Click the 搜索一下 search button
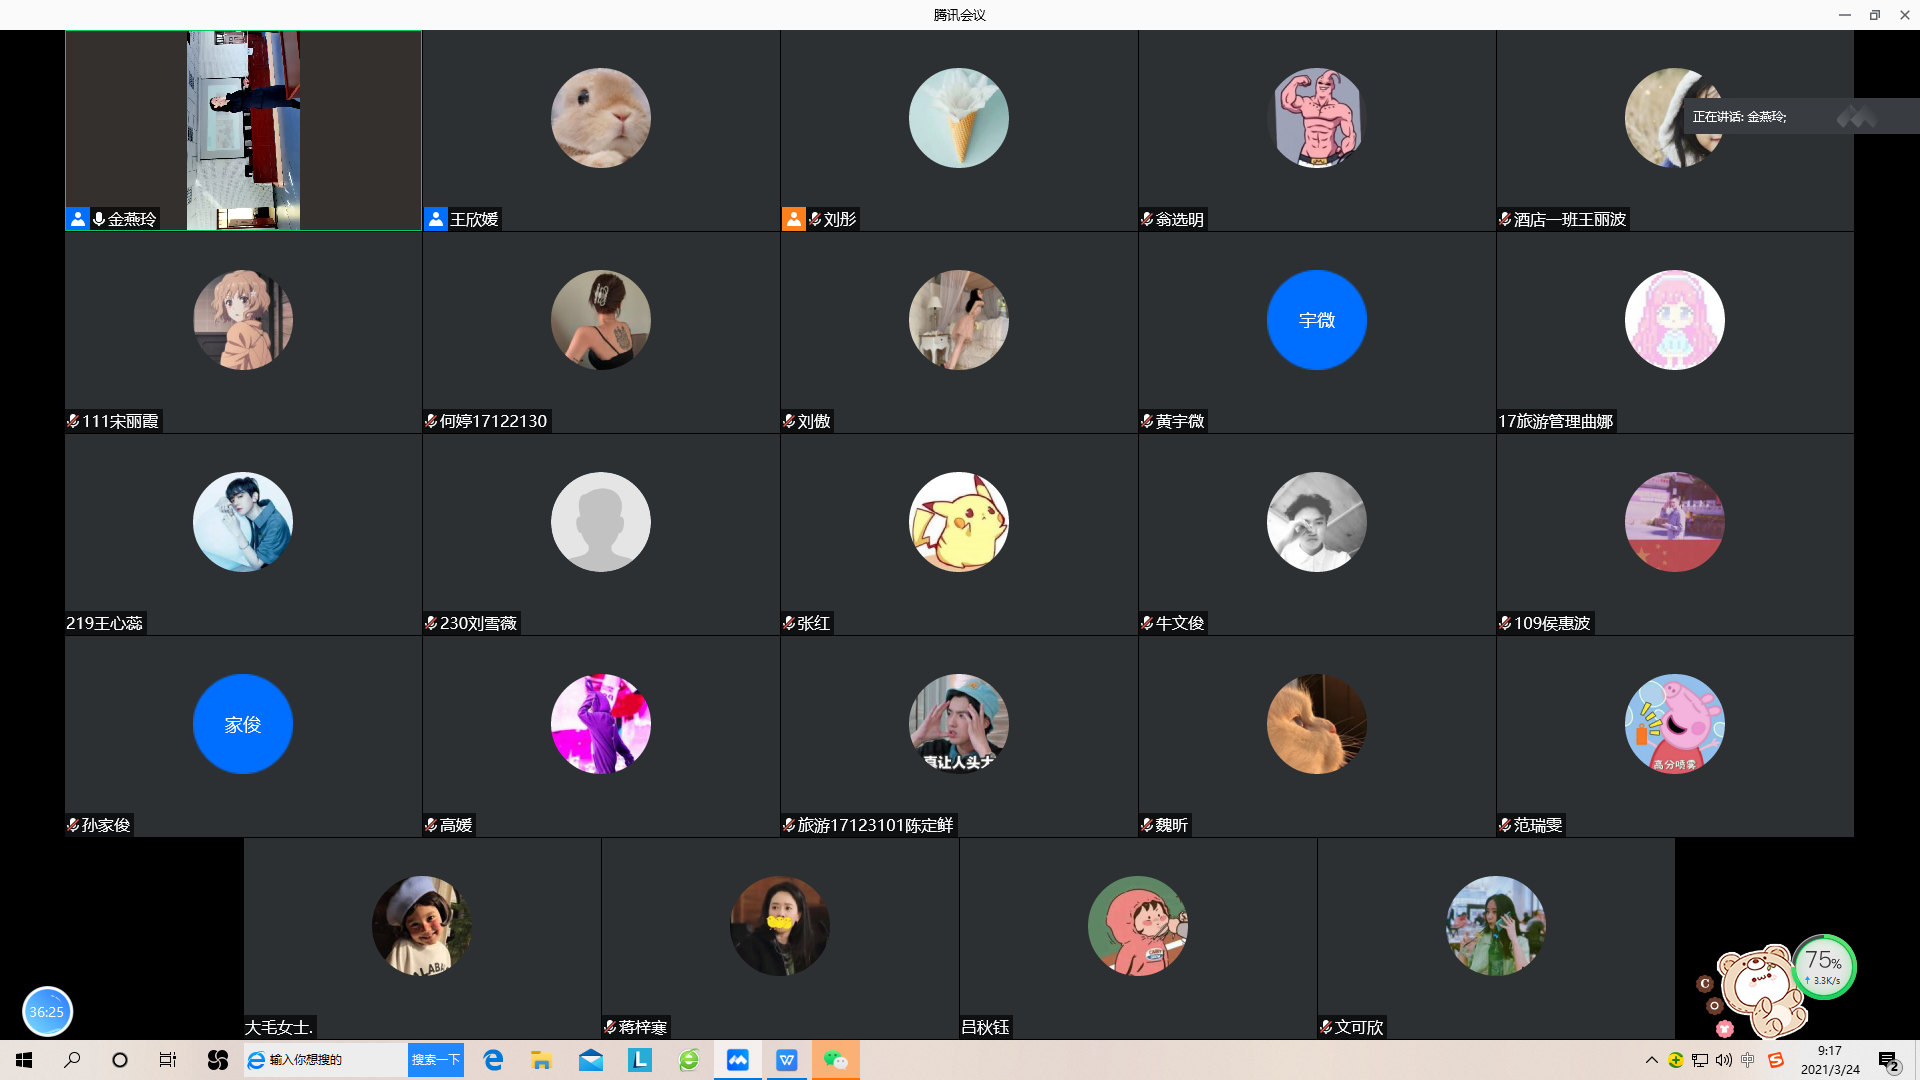The image size is (1920, 1080). (436, 1060)
